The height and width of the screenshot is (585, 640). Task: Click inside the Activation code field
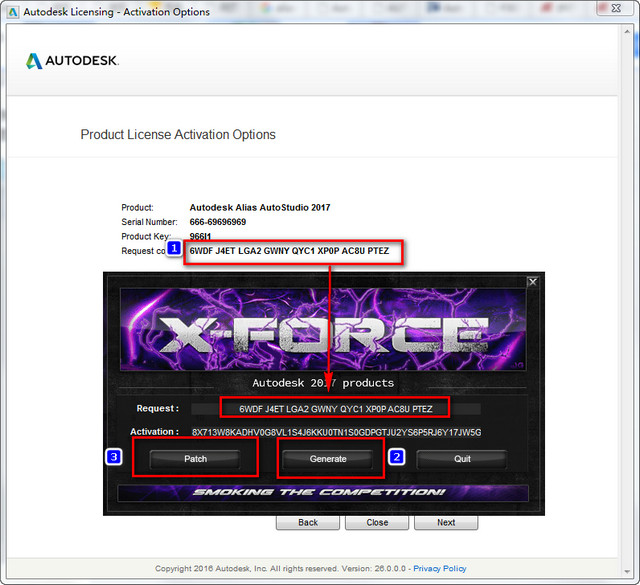point(336,432)
